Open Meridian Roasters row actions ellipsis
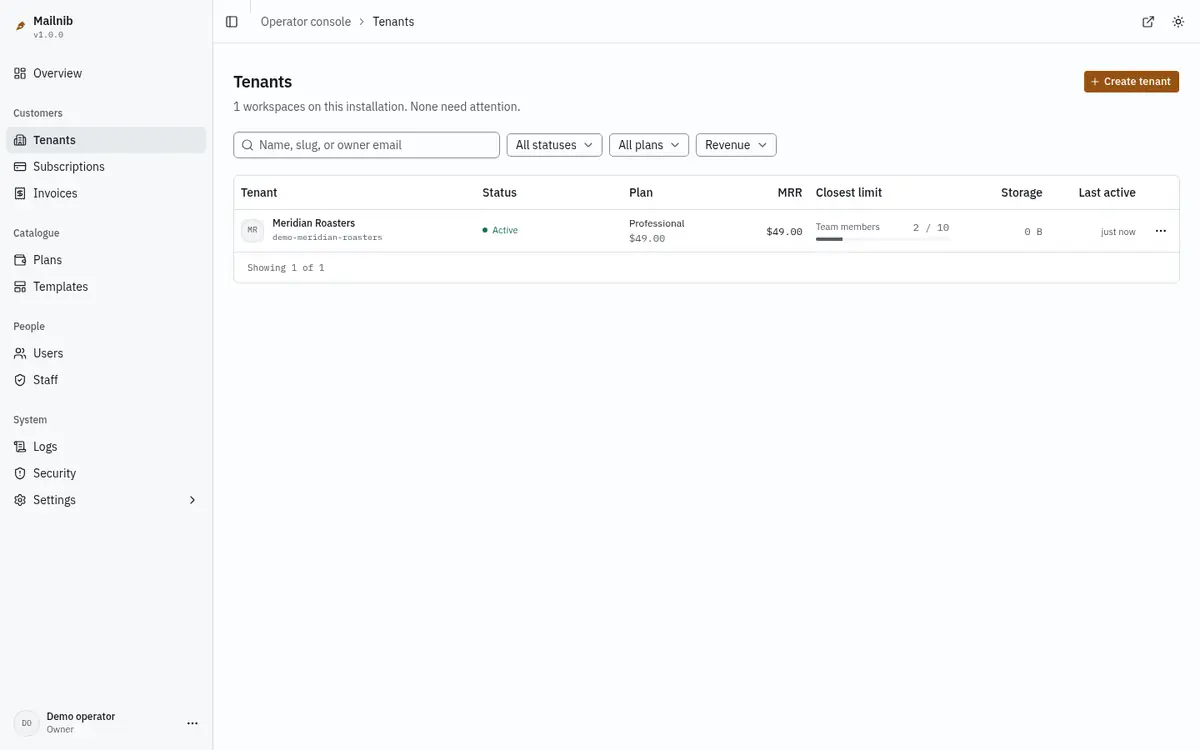 [1161, 231]
